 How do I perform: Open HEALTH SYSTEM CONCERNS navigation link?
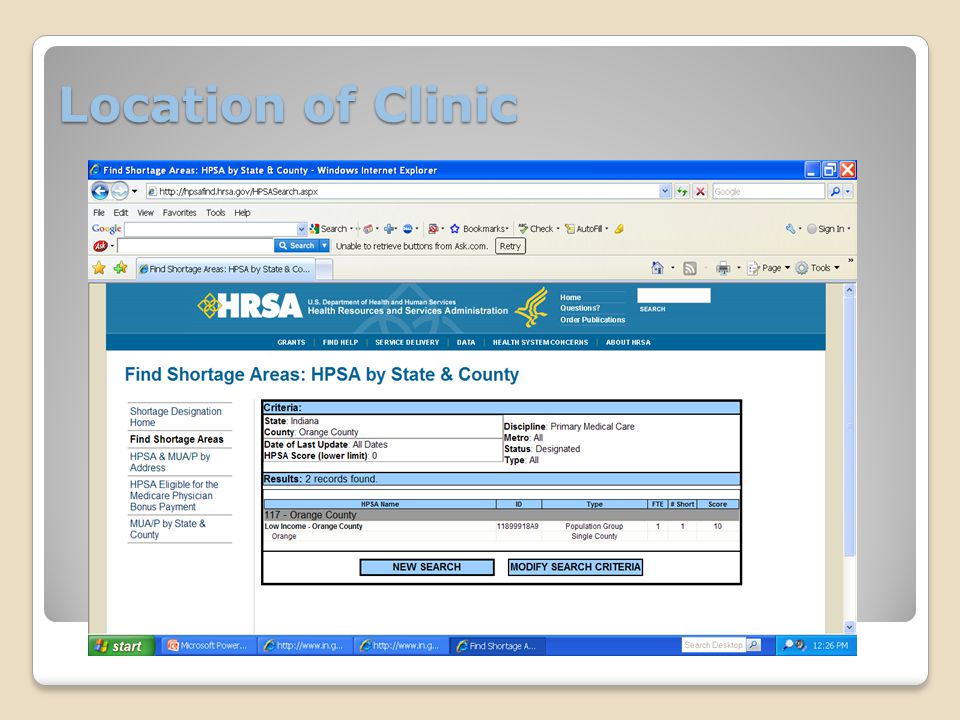coord(540,342)
